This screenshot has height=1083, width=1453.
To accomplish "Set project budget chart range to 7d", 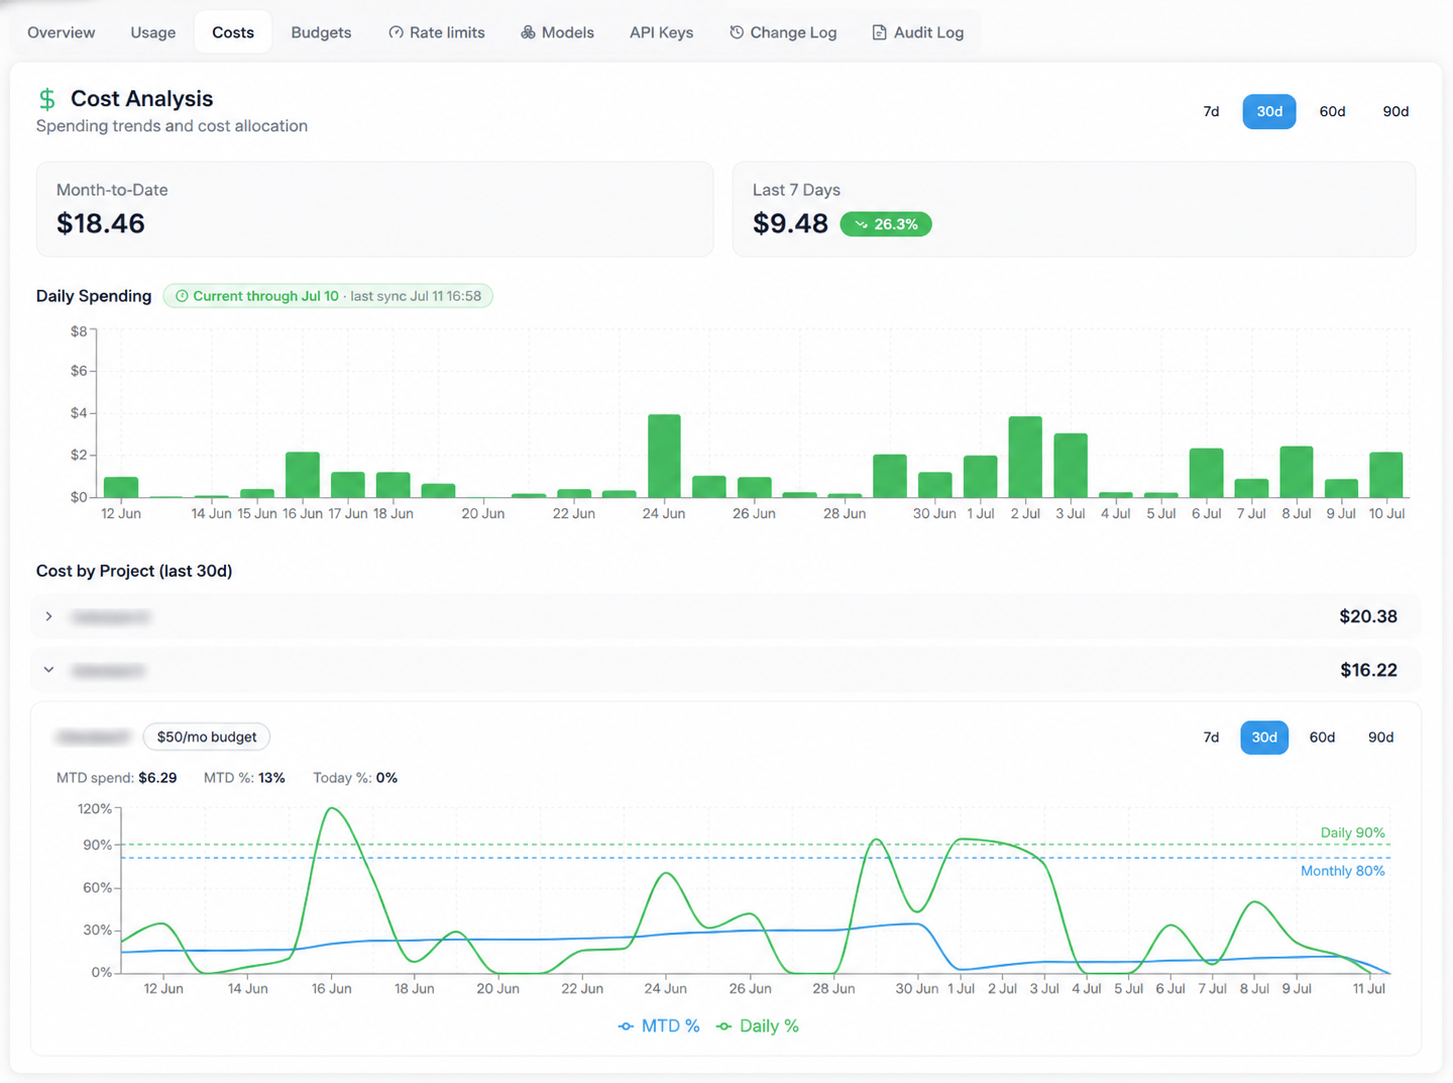I will [x=1211, y=737].
